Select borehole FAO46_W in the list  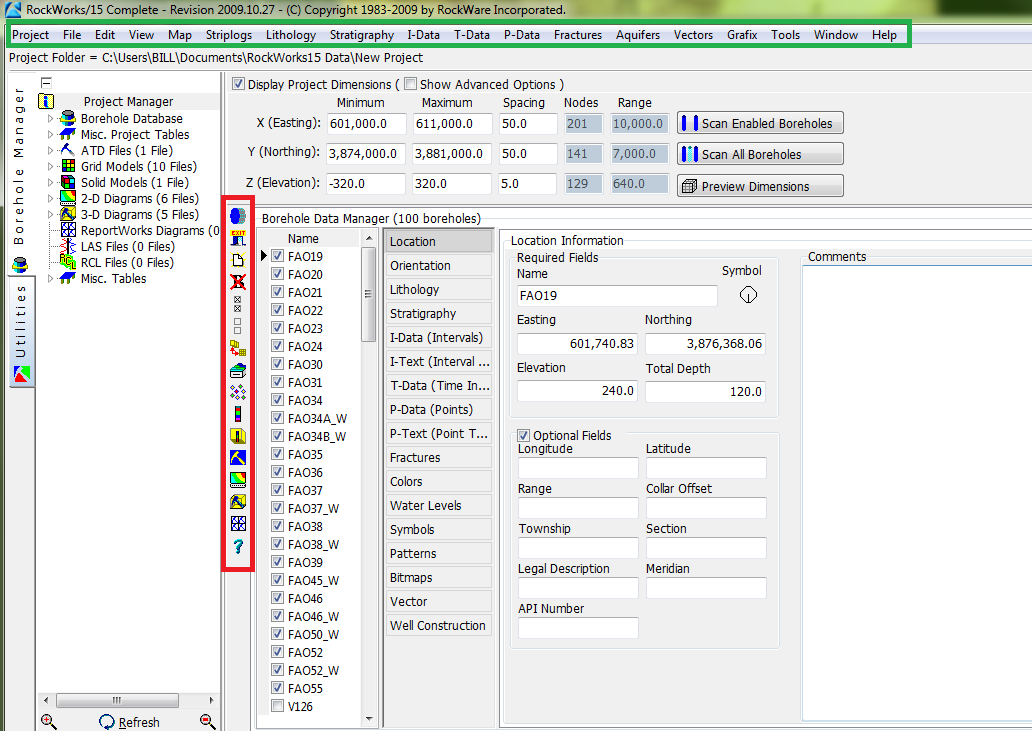[313, 617]
